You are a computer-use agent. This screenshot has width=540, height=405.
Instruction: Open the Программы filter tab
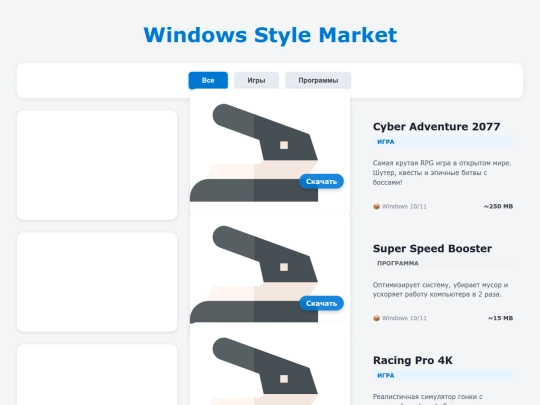tap(318, 80)
